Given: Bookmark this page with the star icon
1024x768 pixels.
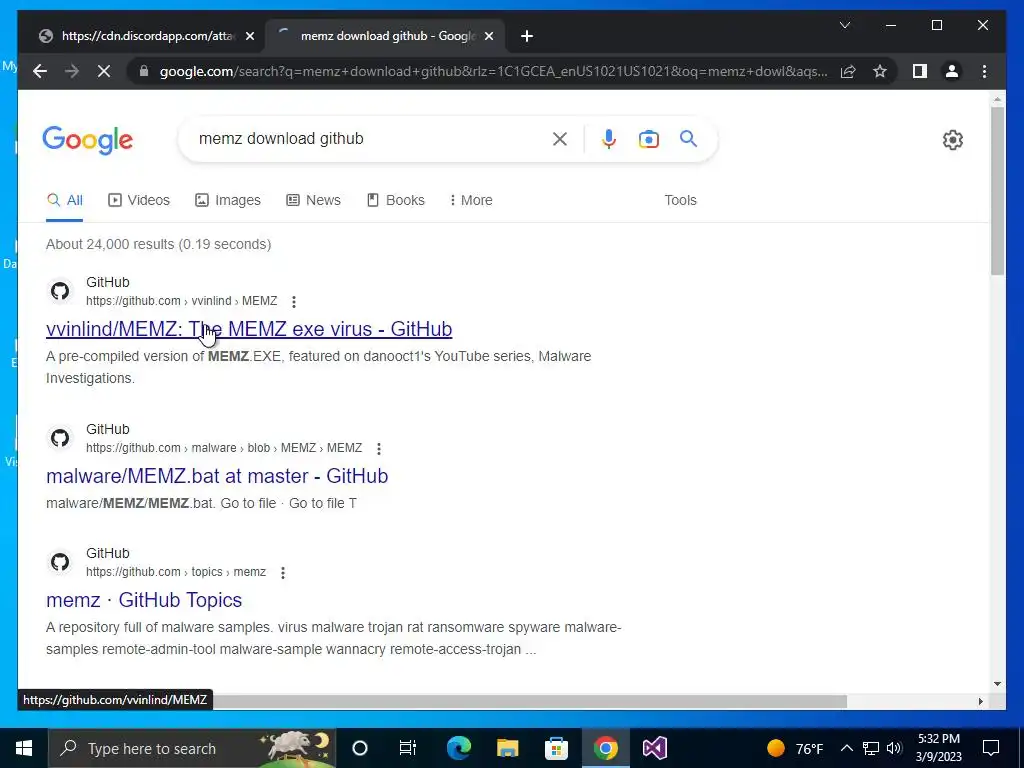Looking at the screenshot, I should (880, 71).
